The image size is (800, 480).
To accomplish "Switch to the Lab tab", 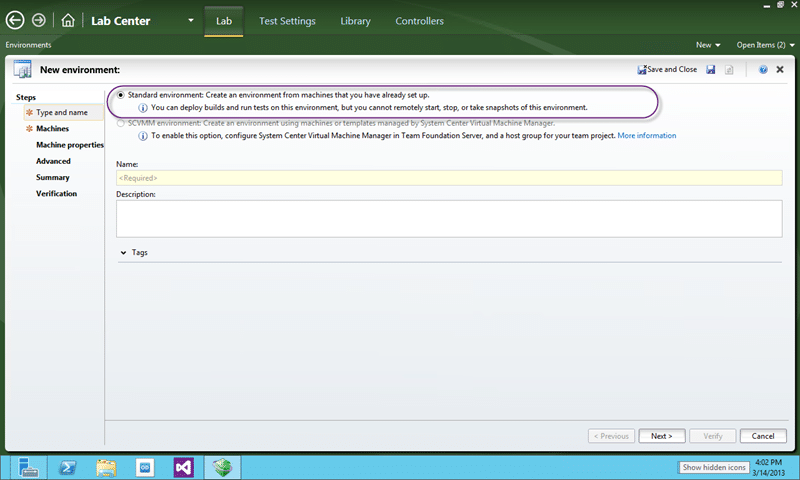I will [223, 21].
